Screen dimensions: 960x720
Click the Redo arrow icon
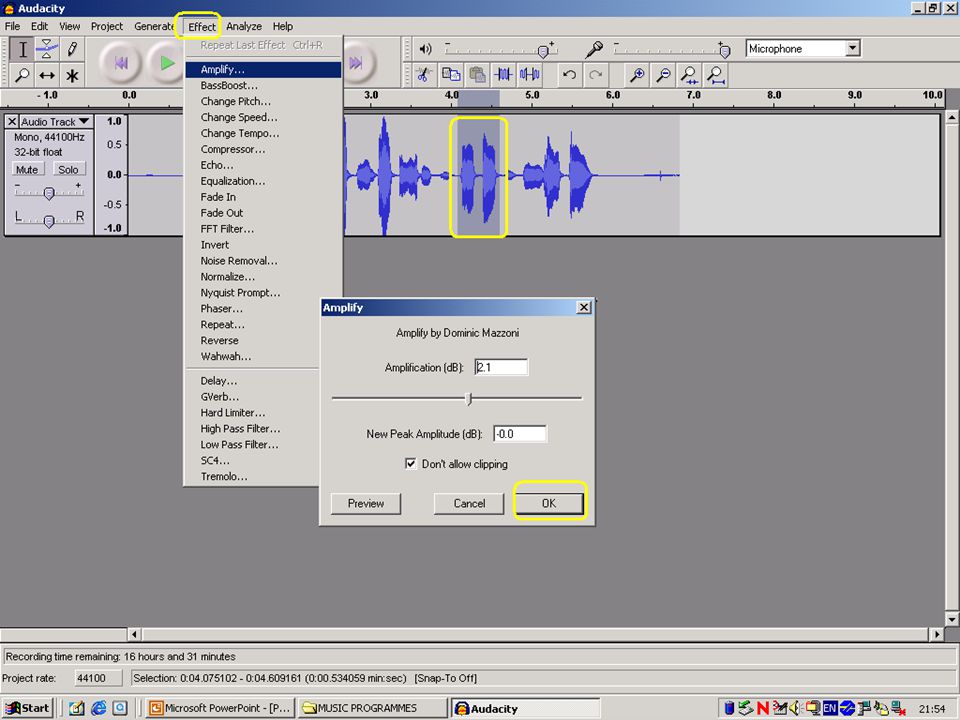click(x=595, y=75)
